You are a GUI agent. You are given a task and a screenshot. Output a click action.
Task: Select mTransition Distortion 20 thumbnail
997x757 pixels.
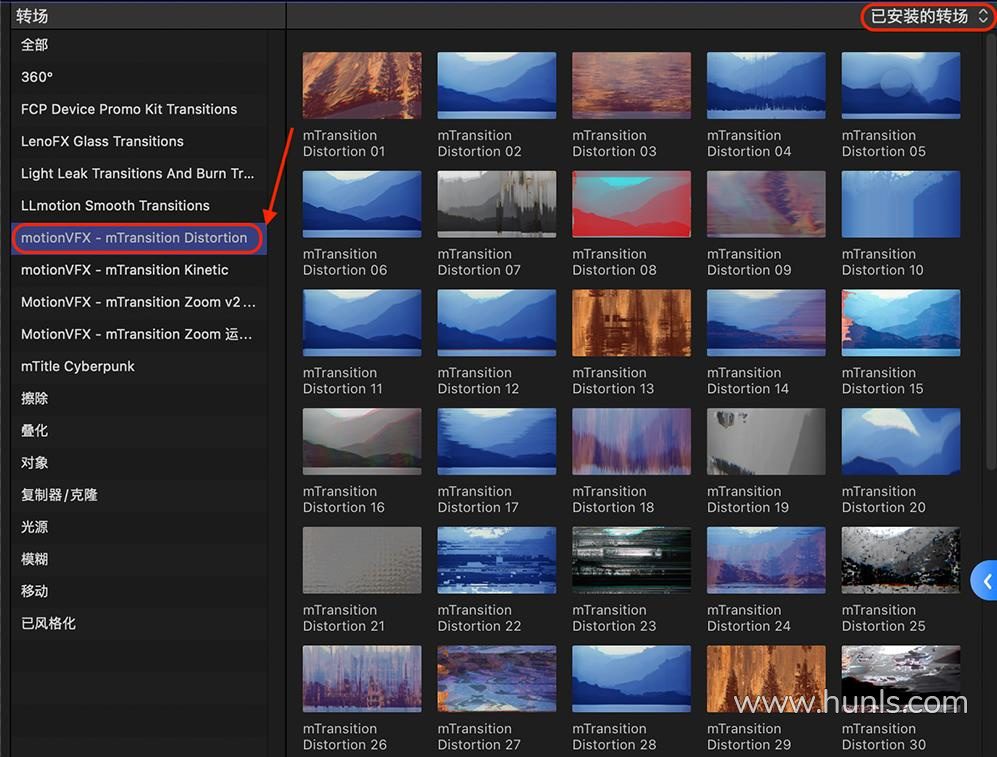pos(901,442)
